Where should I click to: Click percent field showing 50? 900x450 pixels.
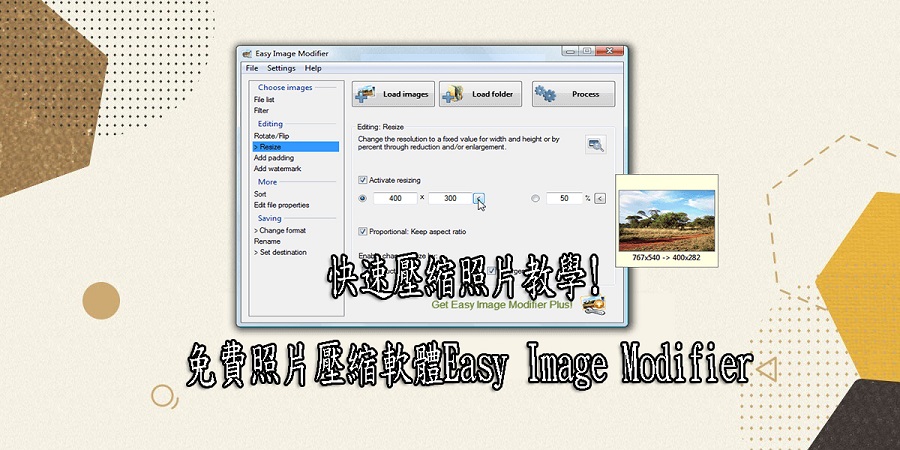[x=564, y=199]
